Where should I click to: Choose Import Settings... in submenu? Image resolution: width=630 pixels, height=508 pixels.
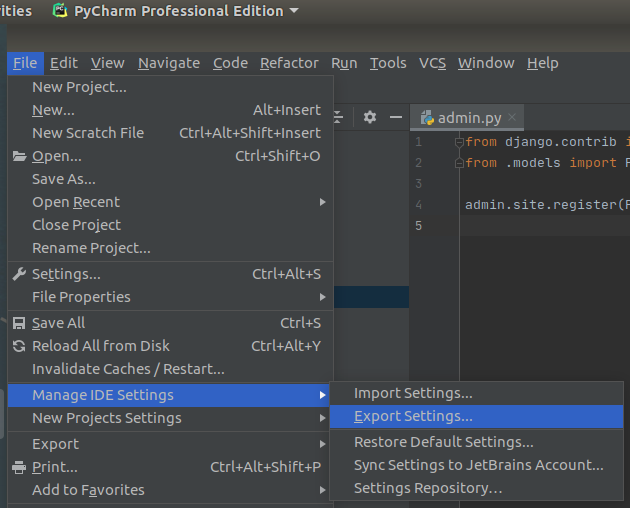click(x=477, y=393)
